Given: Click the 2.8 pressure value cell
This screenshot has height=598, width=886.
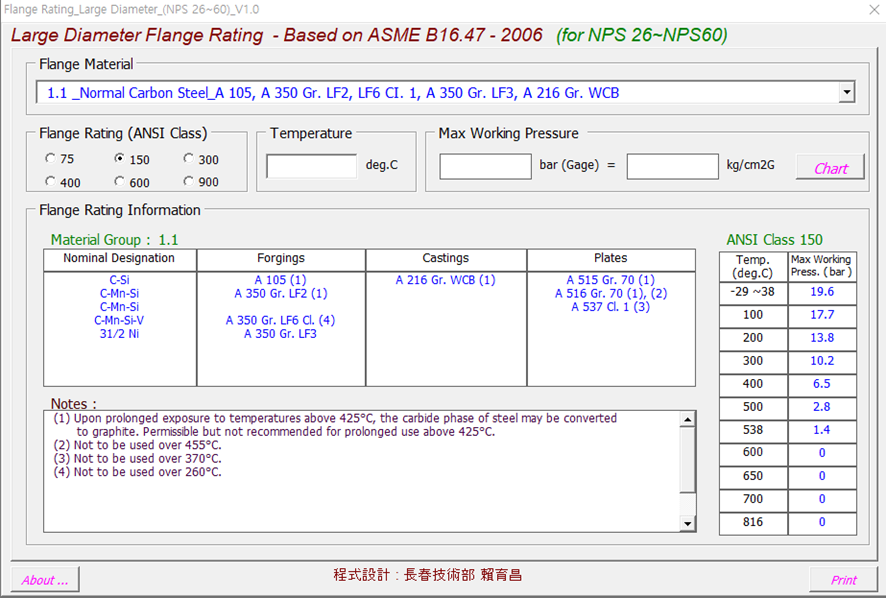Looking at the screenshot, I should click(822, 407).
